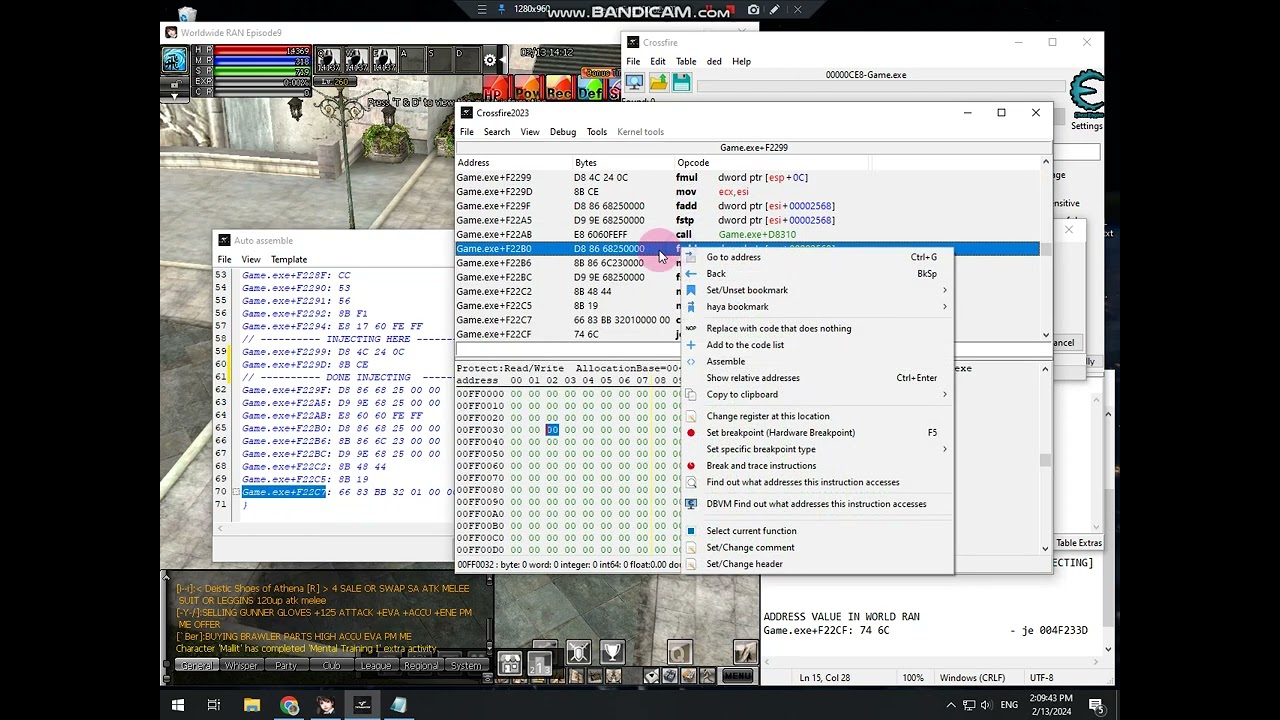Image resolution: width=1280 pixels, height=720 pixels.
Task: Click the game settings gear icon
Action: 490,60
